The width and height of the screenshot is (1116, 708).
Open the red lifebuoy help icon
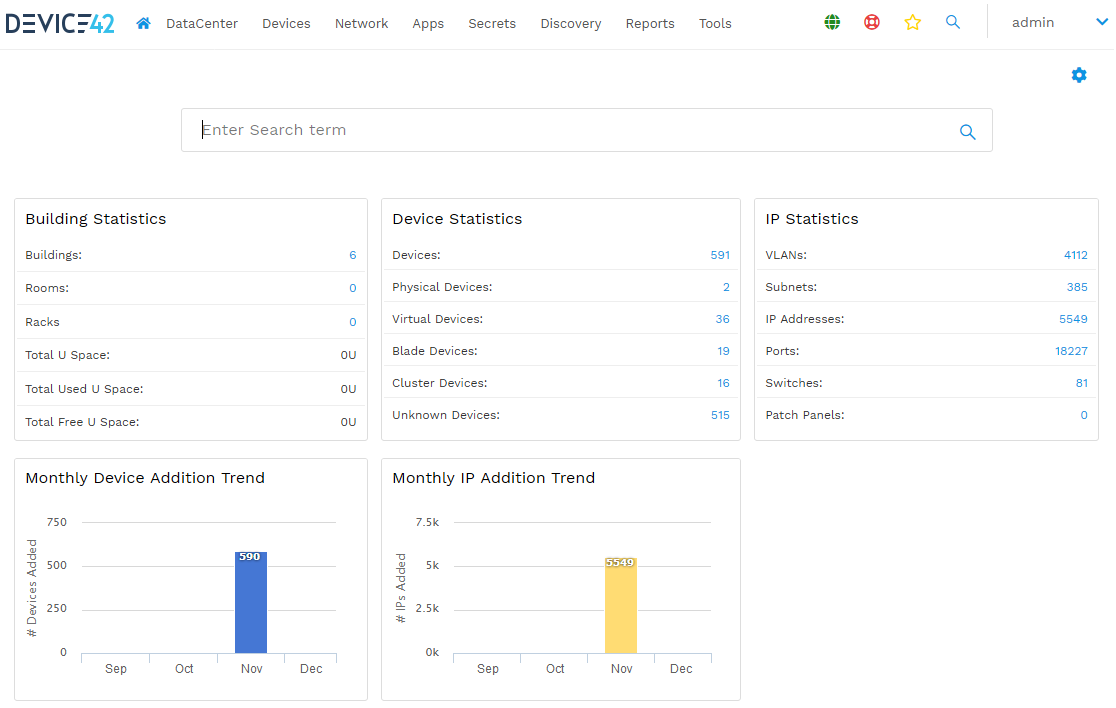tap(872, 22)
